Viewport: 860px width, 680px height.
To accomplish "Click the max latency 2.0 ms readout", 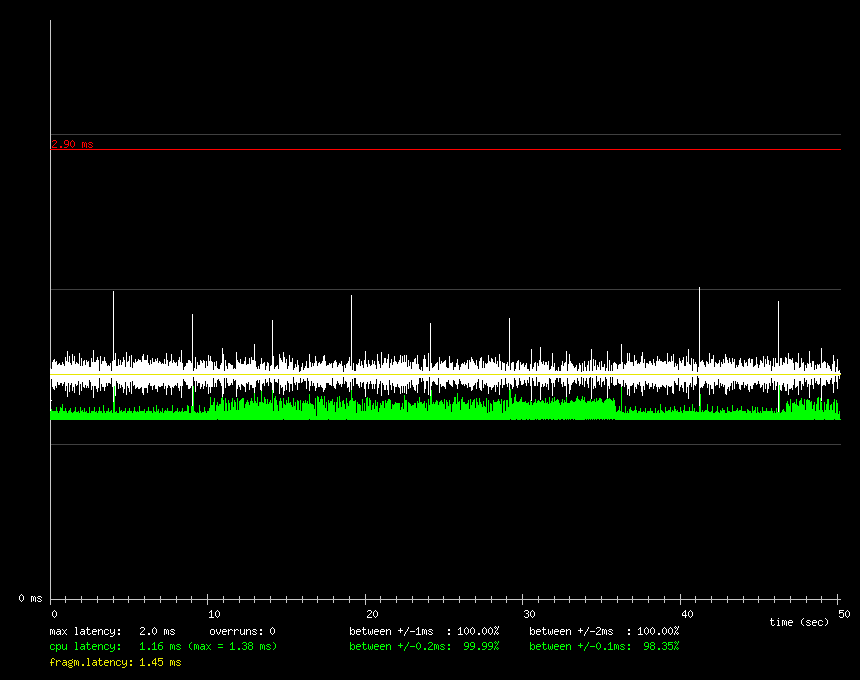I will point(112,631).
